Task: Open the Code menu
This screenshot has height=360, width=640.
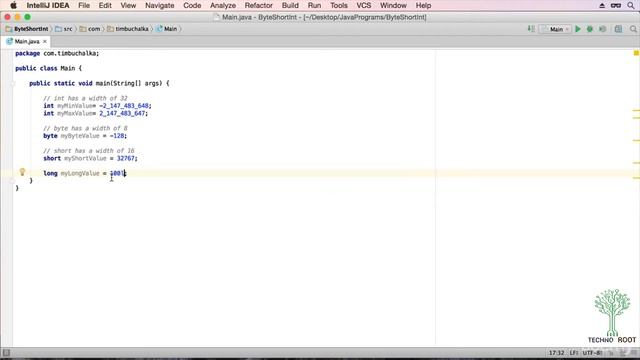Action: coord(192,5)
